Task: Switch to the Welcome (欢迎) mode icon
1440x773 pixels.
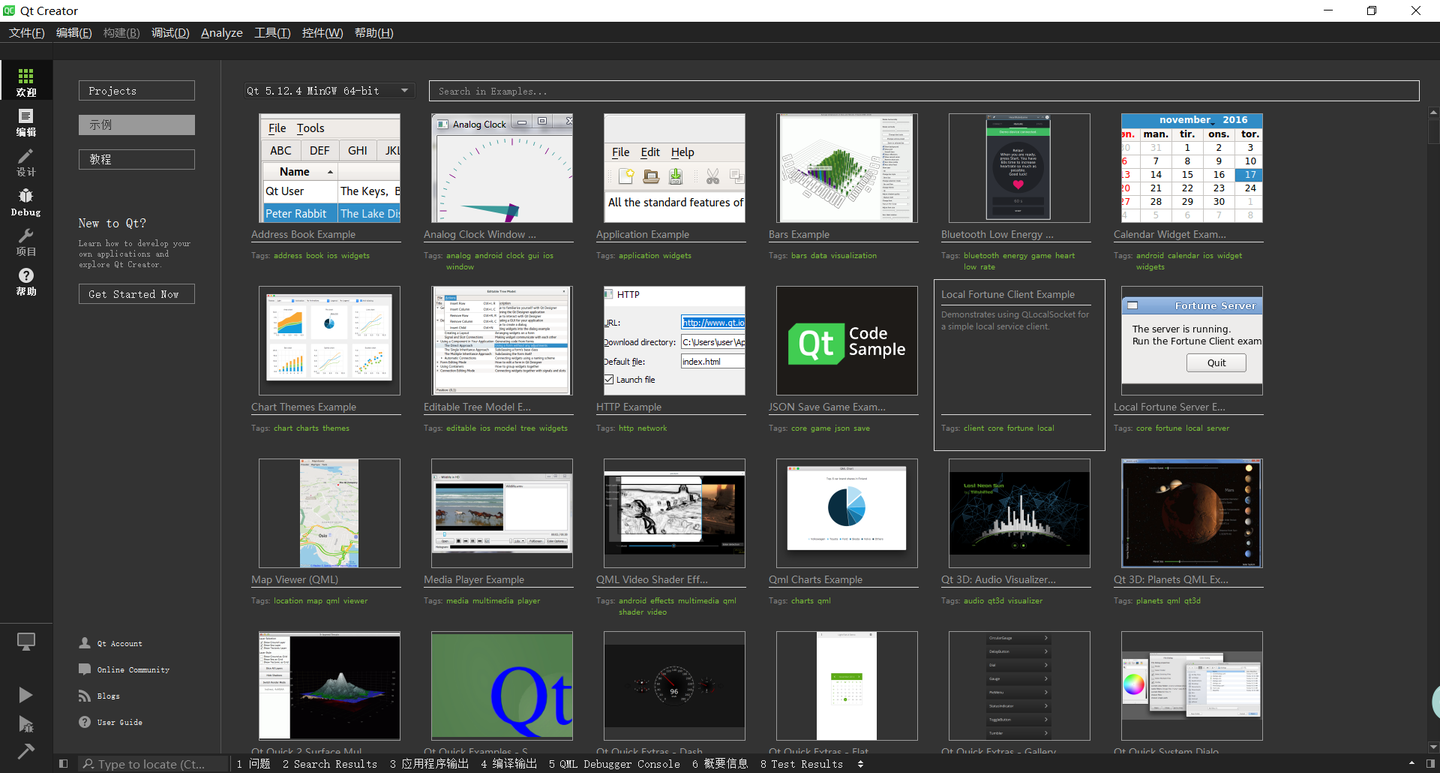Action: pyautogui.click(x=26, y=82)
